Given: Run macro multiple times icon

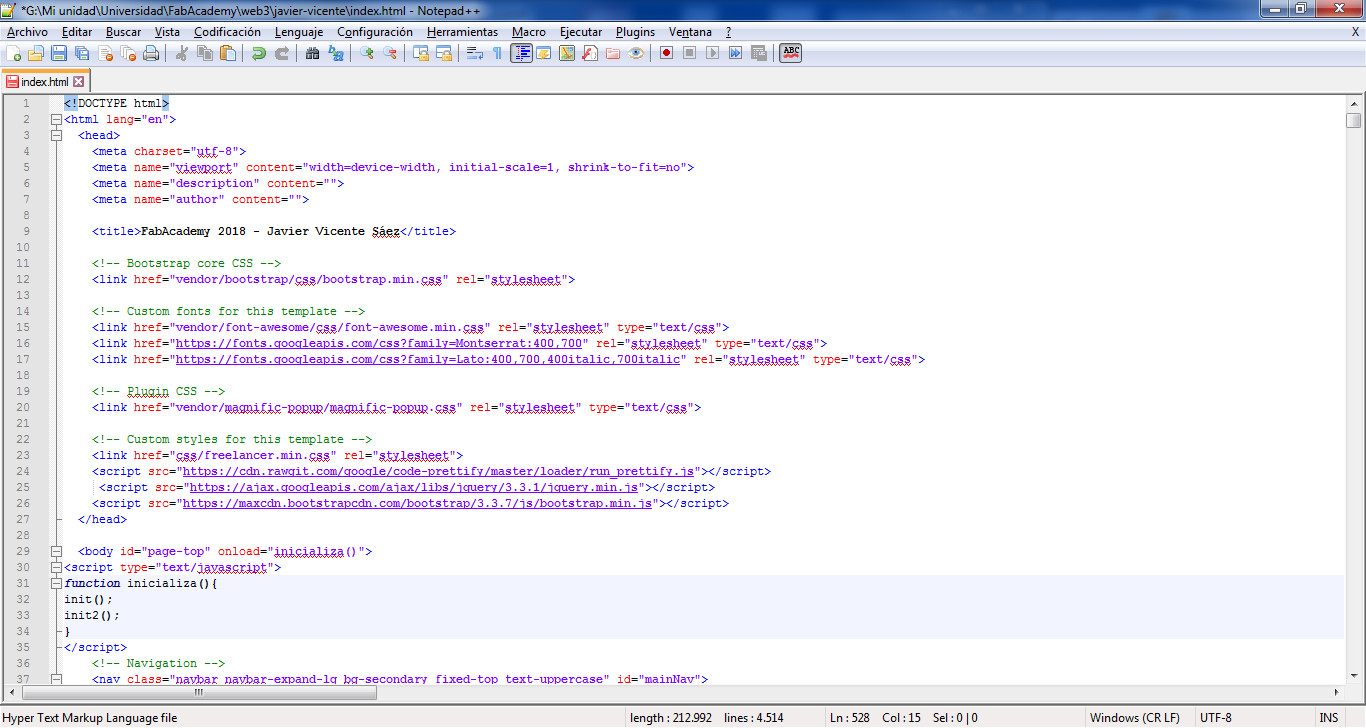Looking at the screenshot, I should 736,53.
